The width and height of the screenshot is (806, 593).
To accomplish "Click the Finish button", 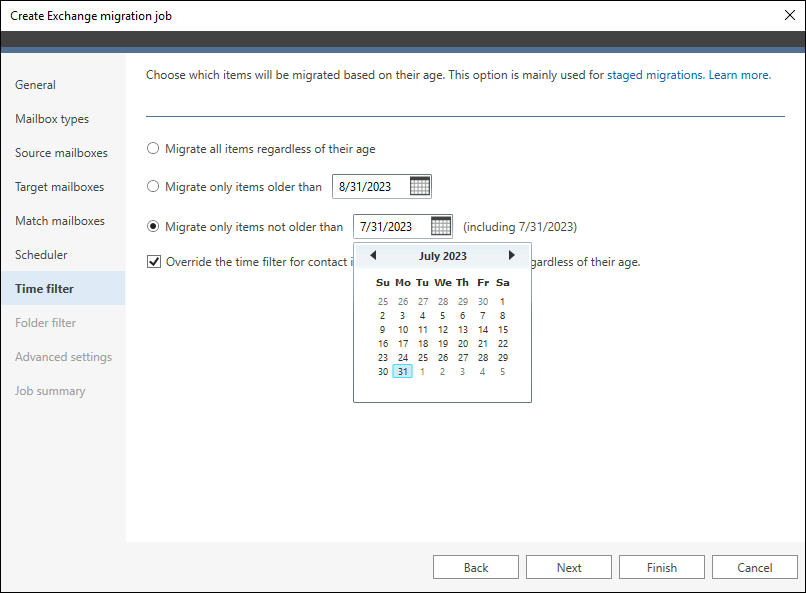I will point(662,567).
